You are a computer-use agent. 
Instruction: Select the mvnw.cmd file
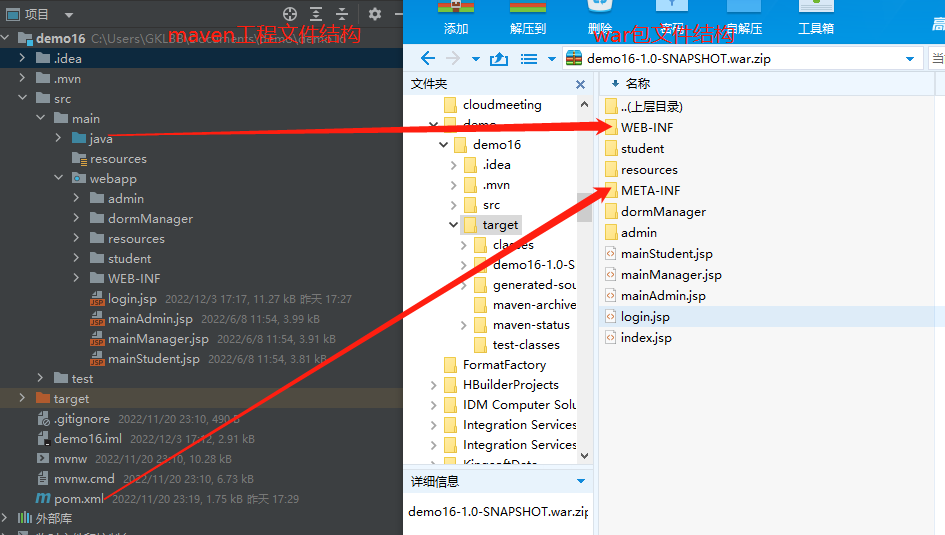click(75, 479)
